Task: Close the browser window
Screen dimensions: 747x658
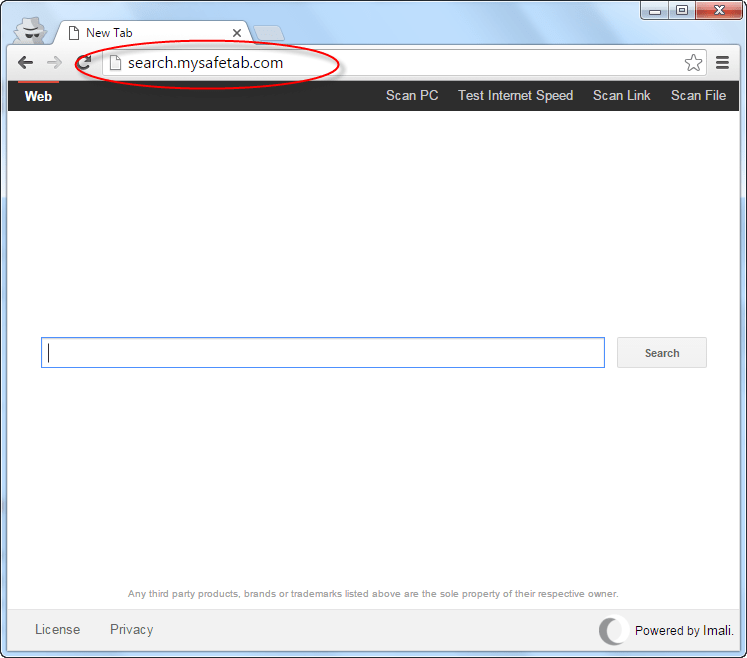Action: pos(719,10)
